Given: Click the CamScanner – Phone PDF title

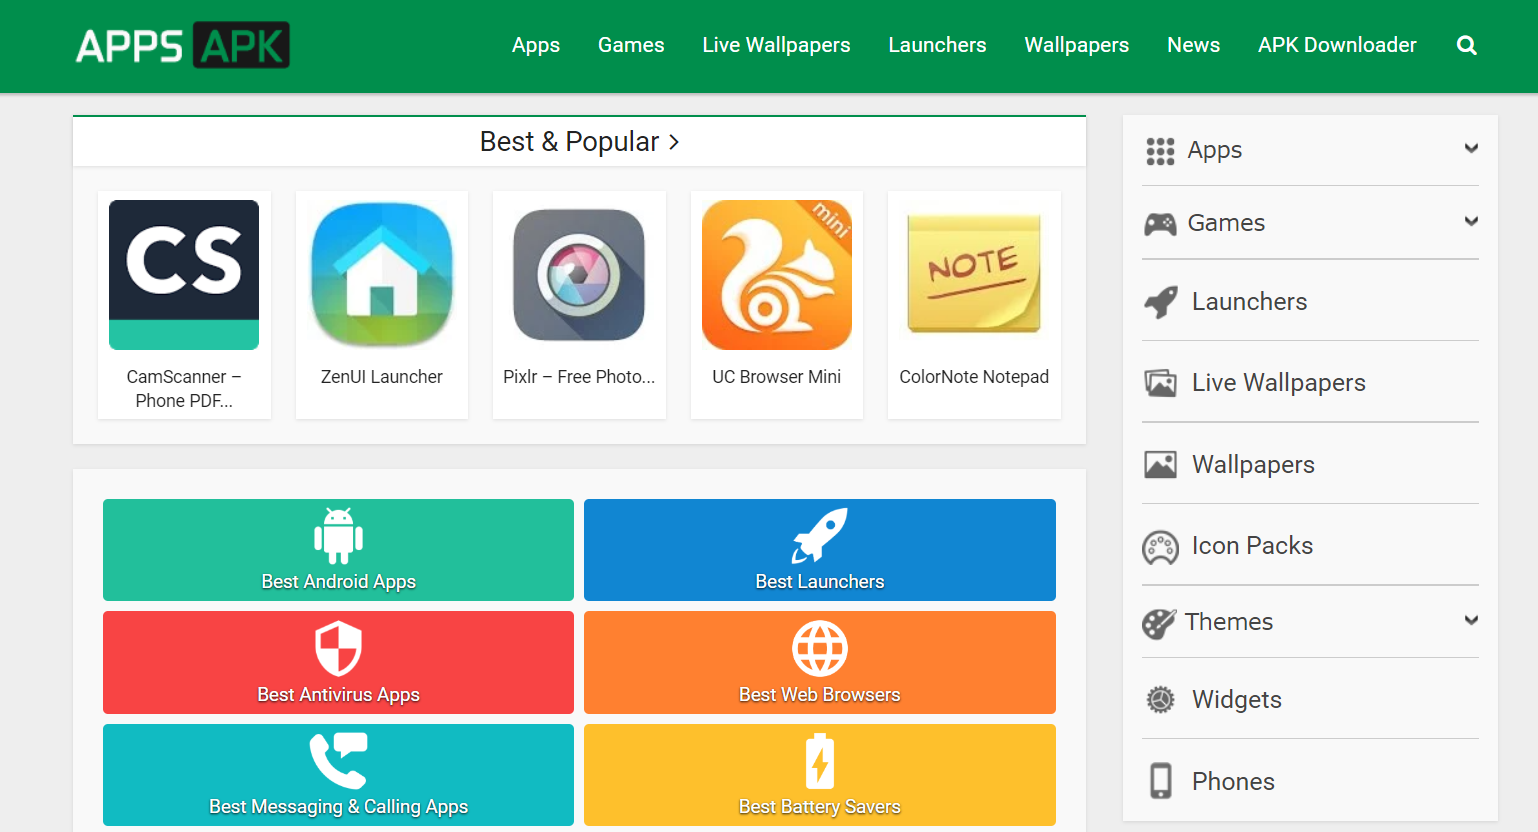Looking at the screenshot, I should [x=184, y=389].
